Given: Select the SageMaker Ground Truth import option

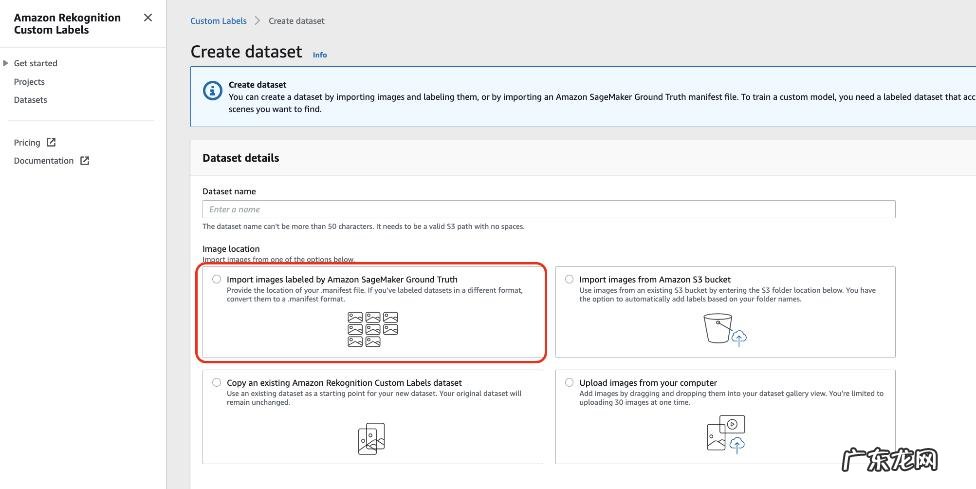Looking at the screenshot, I should click(x=217, y=280).
